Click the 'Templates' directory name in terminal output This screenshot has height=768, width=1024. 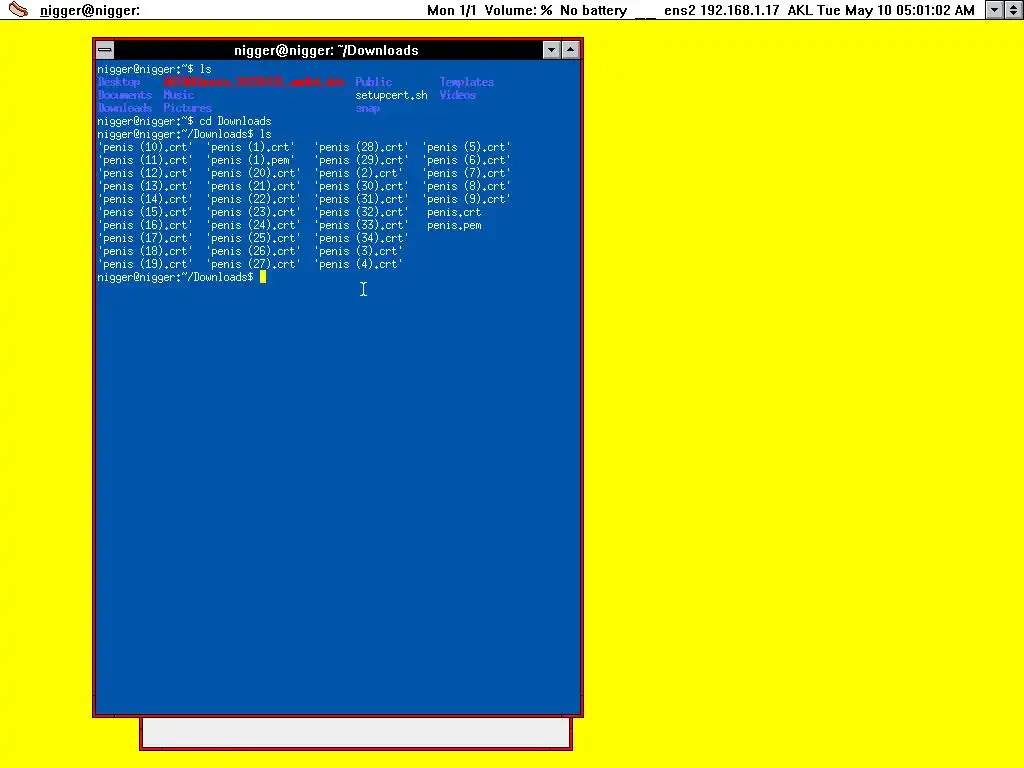click(x=466, y=82)
